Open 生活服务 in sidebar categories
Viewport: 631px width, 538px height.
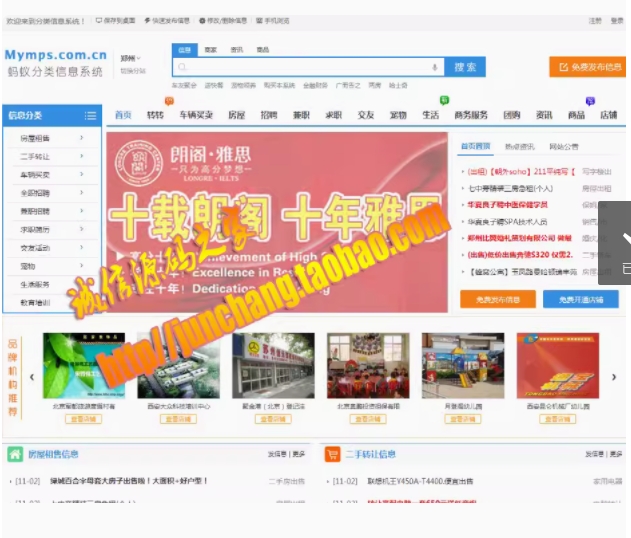click(x=35, y=284)
